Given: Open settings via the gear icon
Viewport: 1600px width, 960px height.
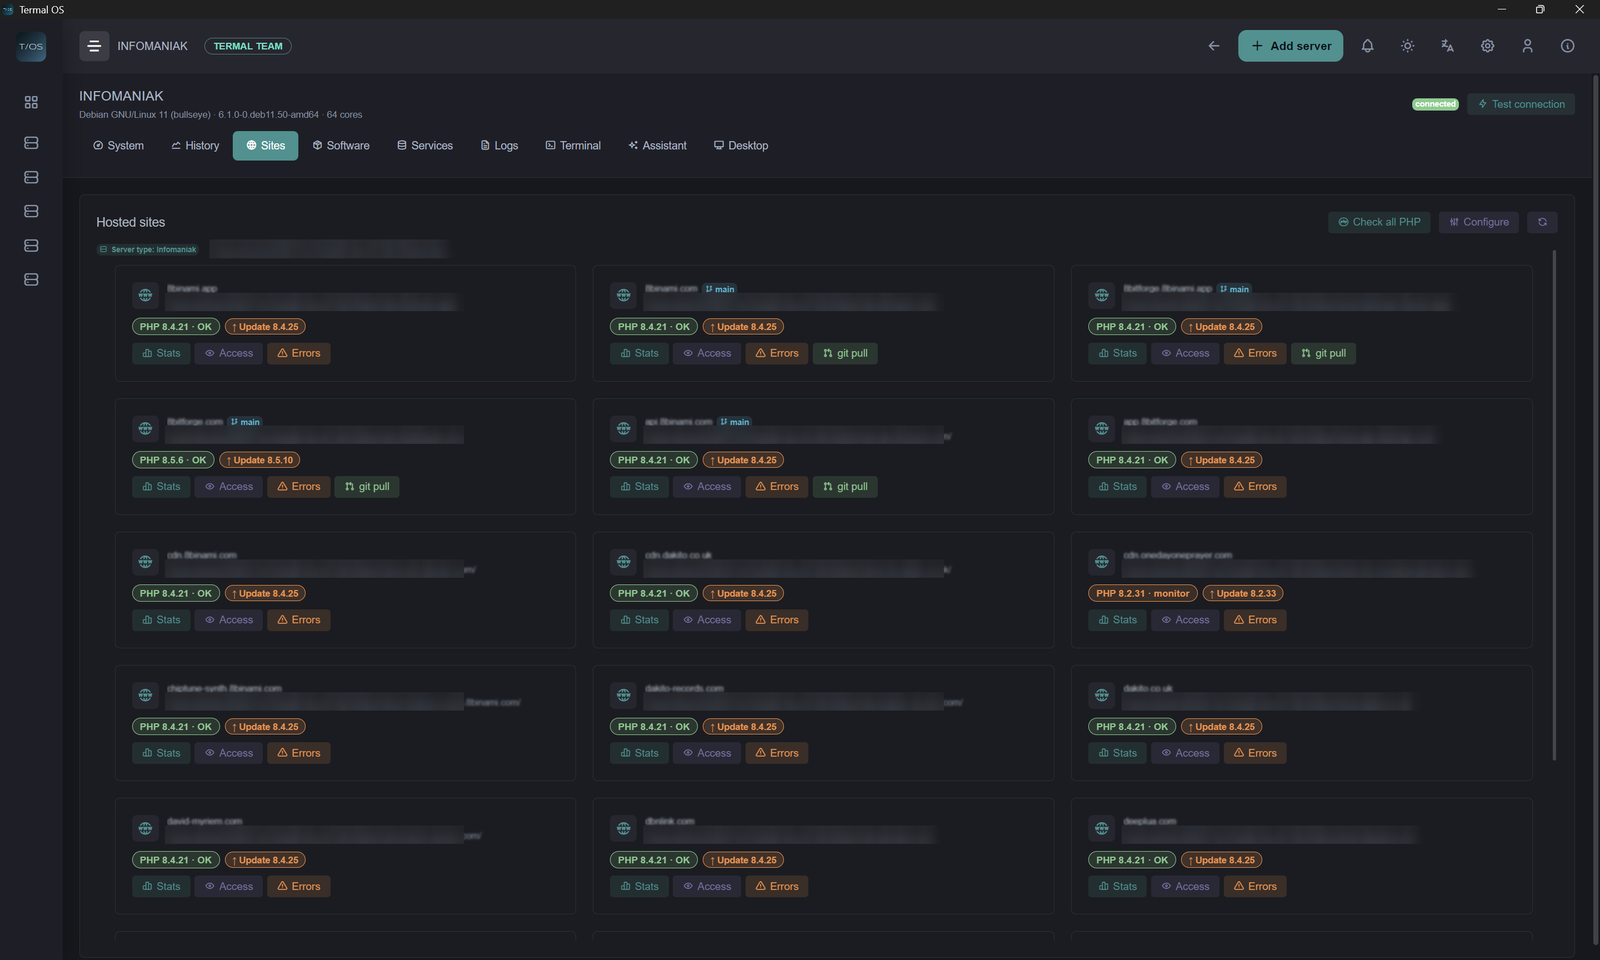Looking at the screenshot, I should click(x=1487, y=46).
